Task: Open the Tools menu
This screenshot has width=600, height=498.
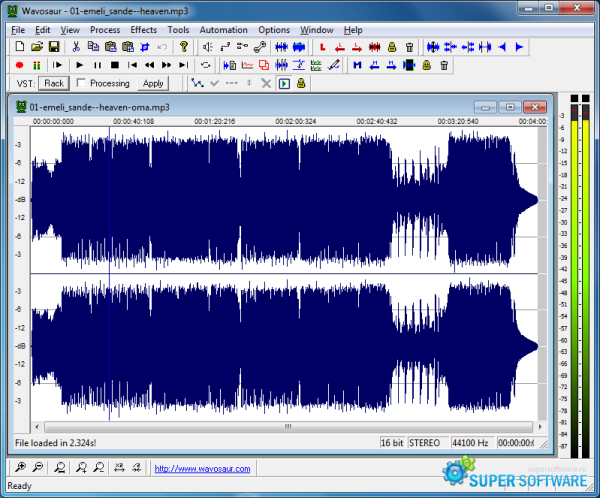Action: click(x=178, y=30)
